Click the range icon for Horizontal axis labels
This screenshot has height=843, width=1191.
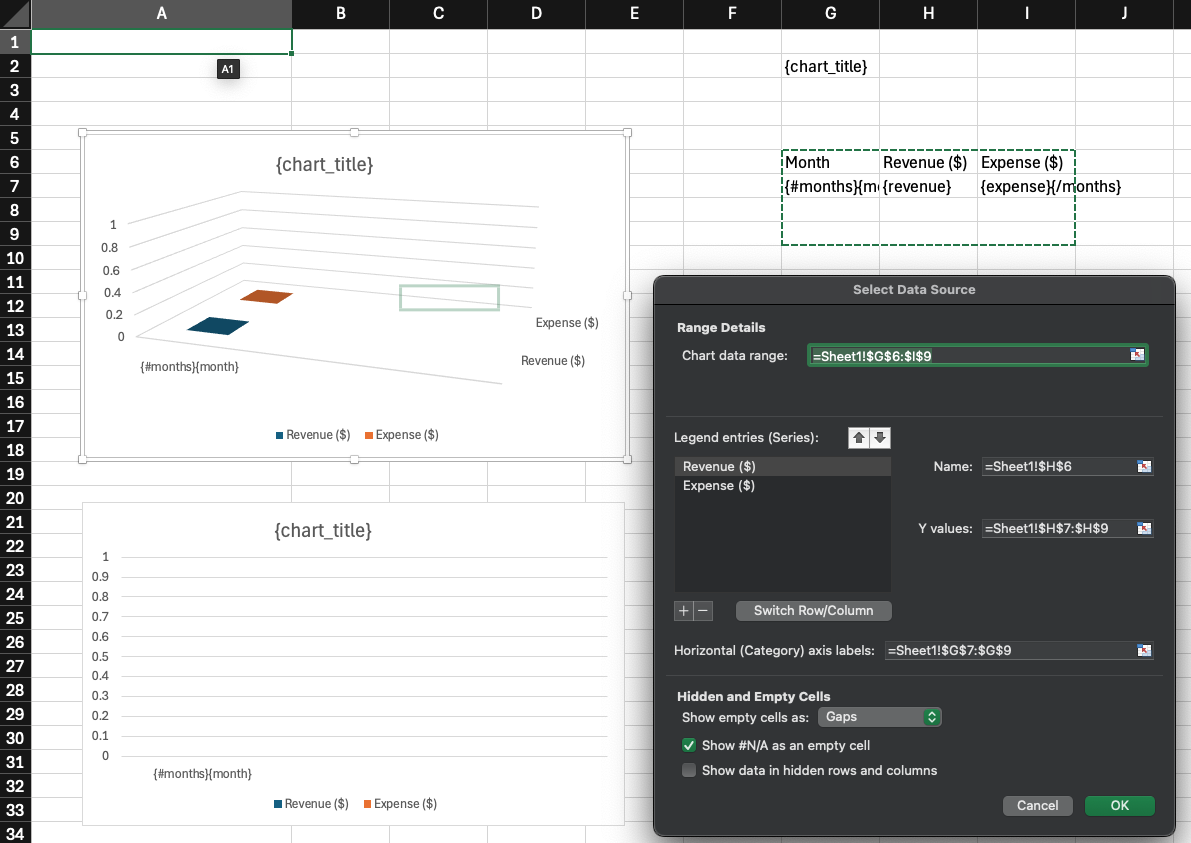[1143, 650]
